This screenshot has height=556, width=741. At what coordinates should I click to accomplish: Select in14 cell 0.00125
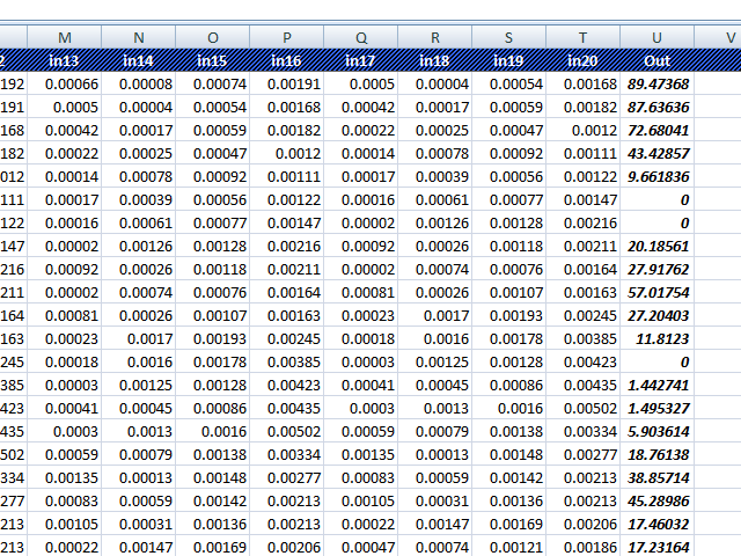(138, 385)
